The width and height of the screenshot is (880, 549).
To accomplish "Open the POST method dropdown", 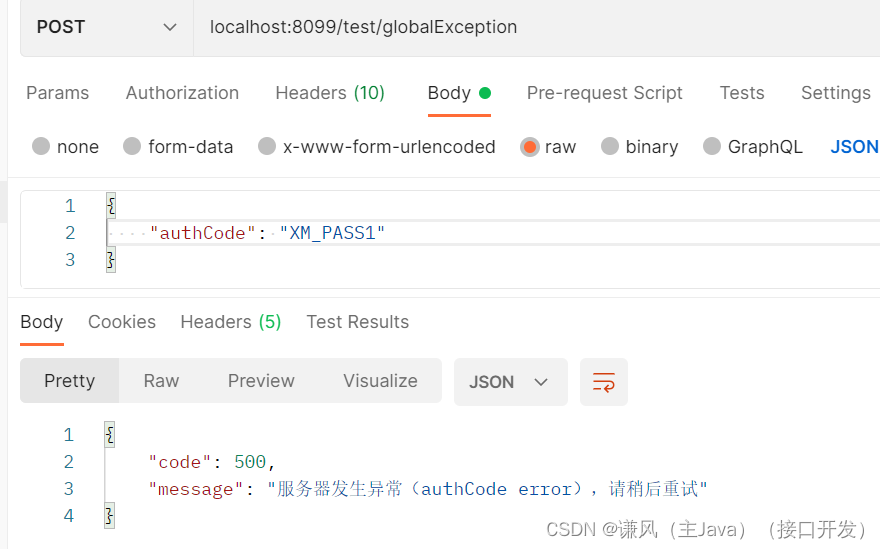I will tap(107, 27).
